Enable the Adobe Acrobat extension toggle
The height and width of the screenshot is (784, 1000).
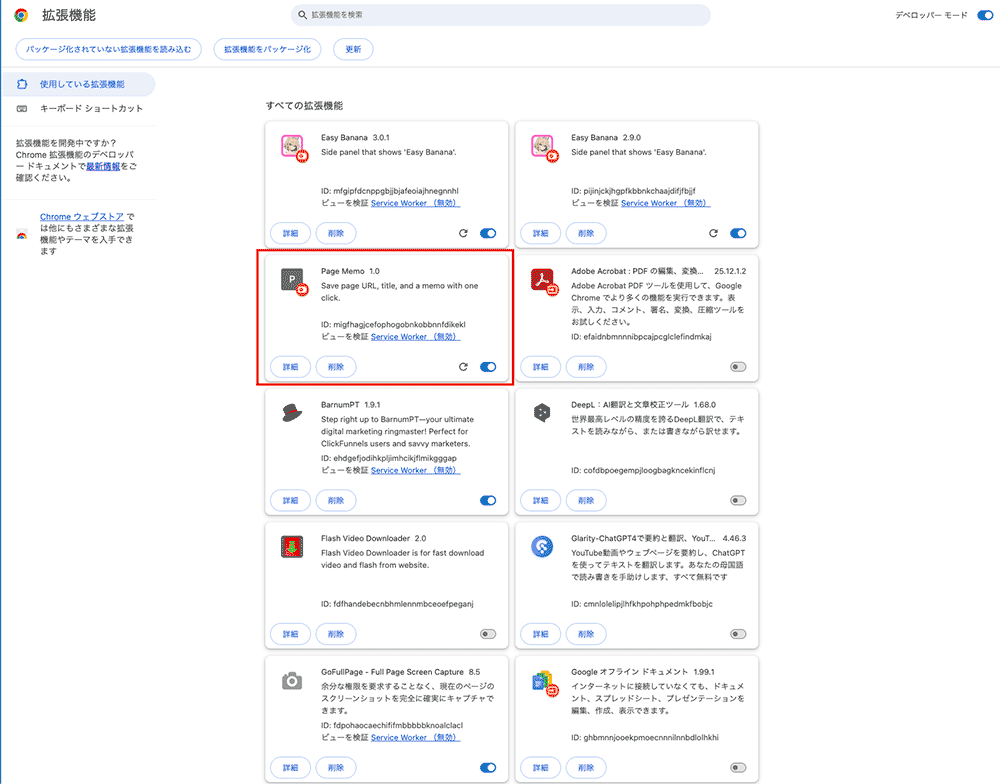738,367
